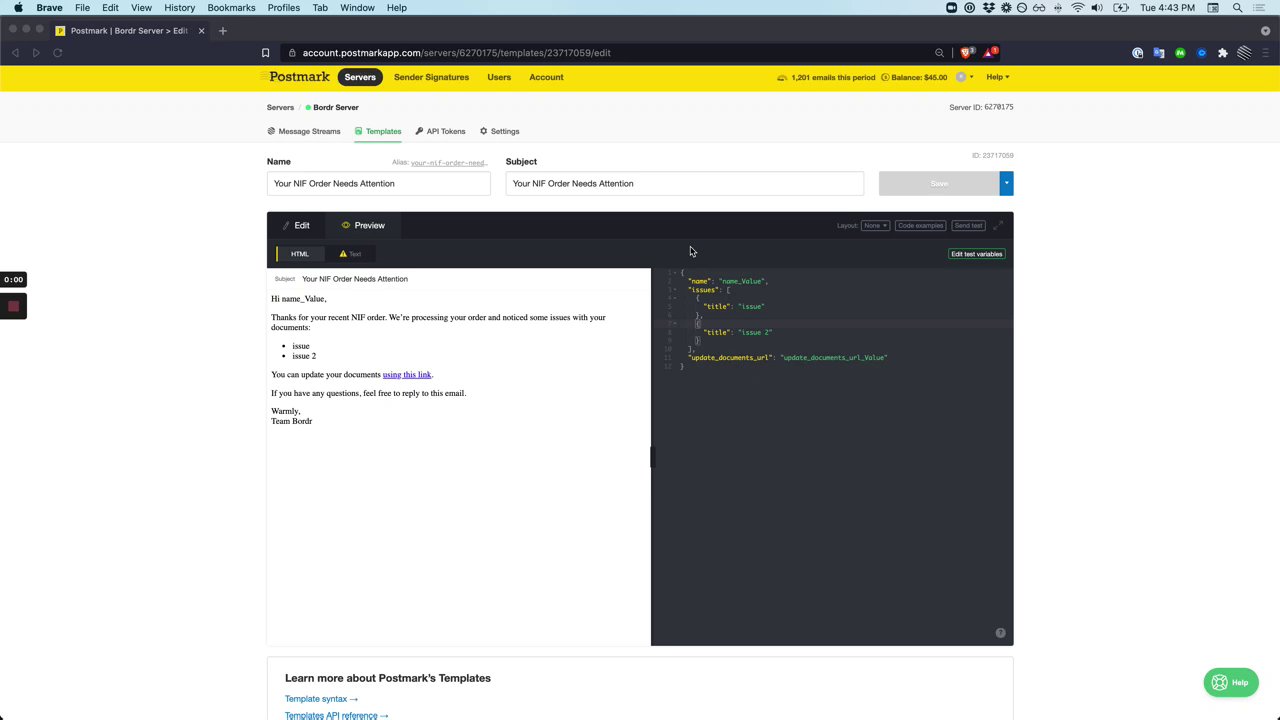
Task: Collapse fold arrow on JSON line 7
Action: click(675, 323)
